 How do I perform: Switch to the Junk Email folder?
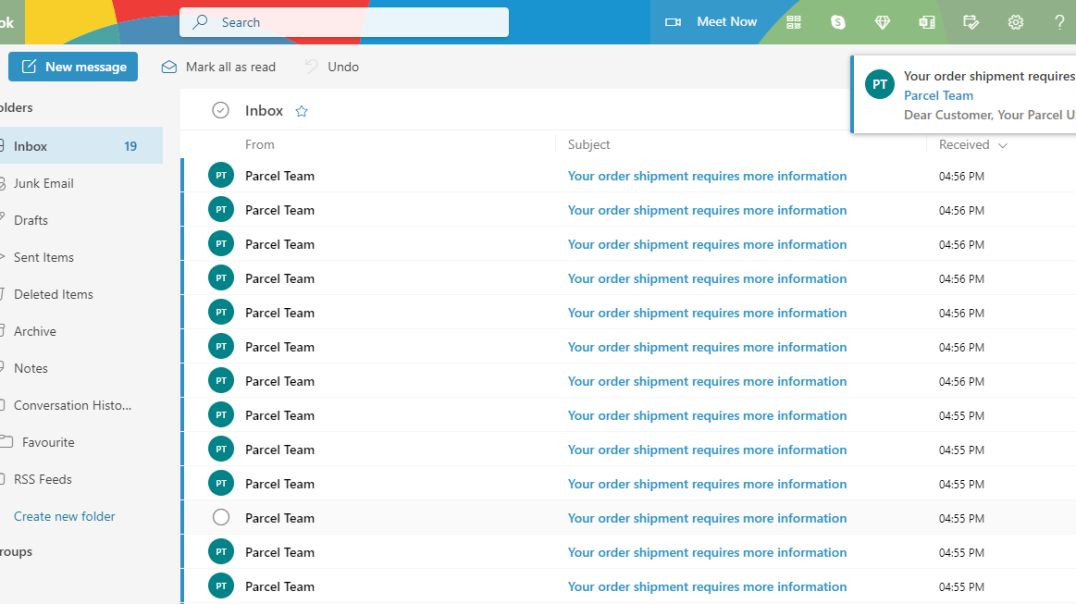click(x=44, y=183)
